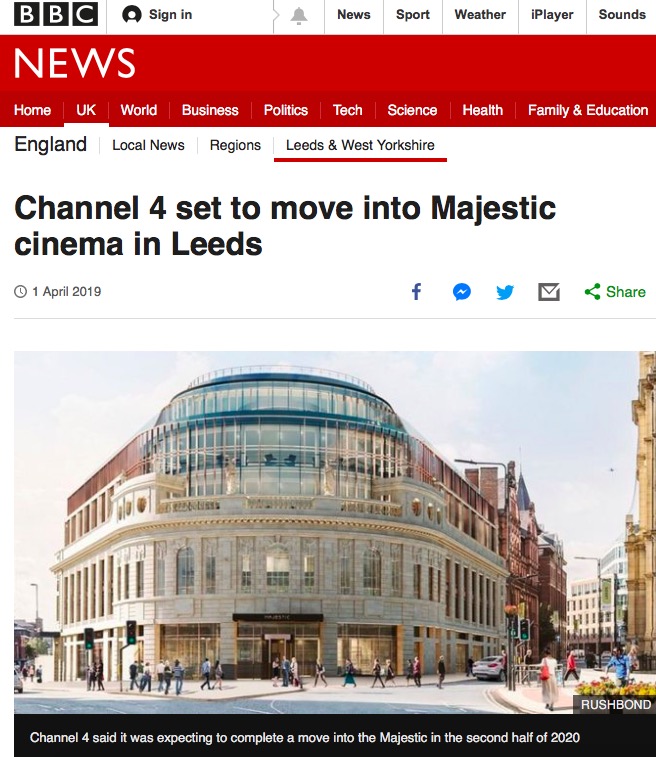Click the Majestic building article image
Screen dimensions: 656x757
[x=335, y=532]
